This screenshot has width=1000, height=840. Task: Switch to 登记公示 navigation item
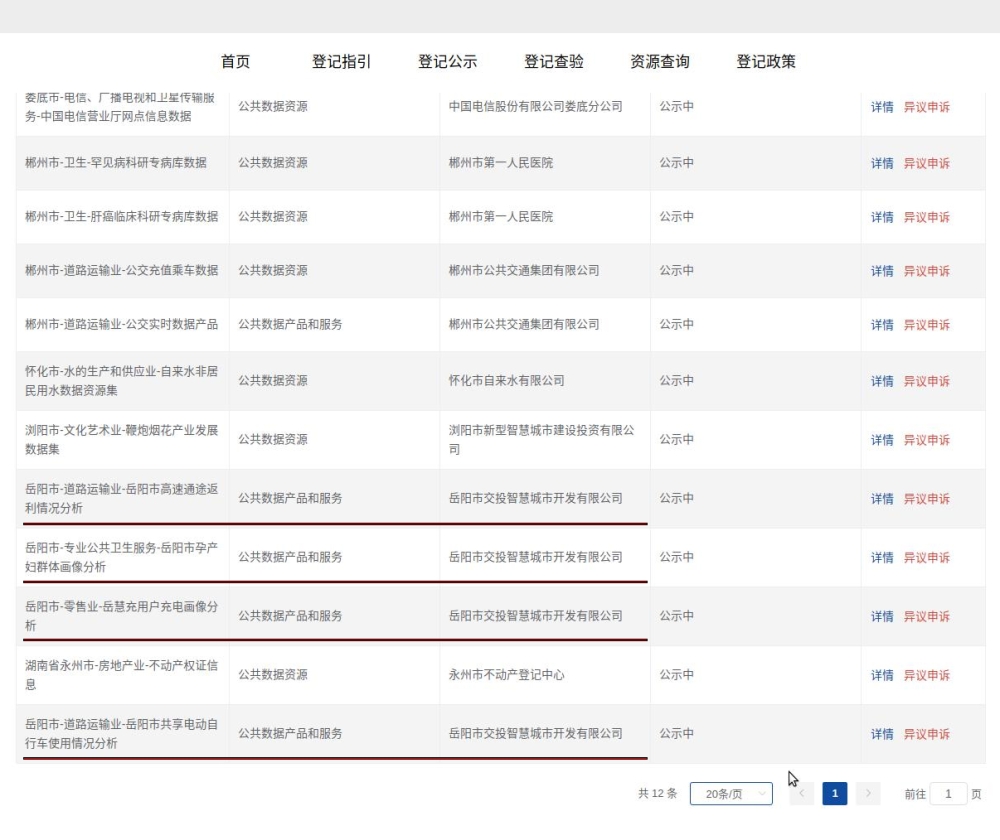[x=447, y=62]
